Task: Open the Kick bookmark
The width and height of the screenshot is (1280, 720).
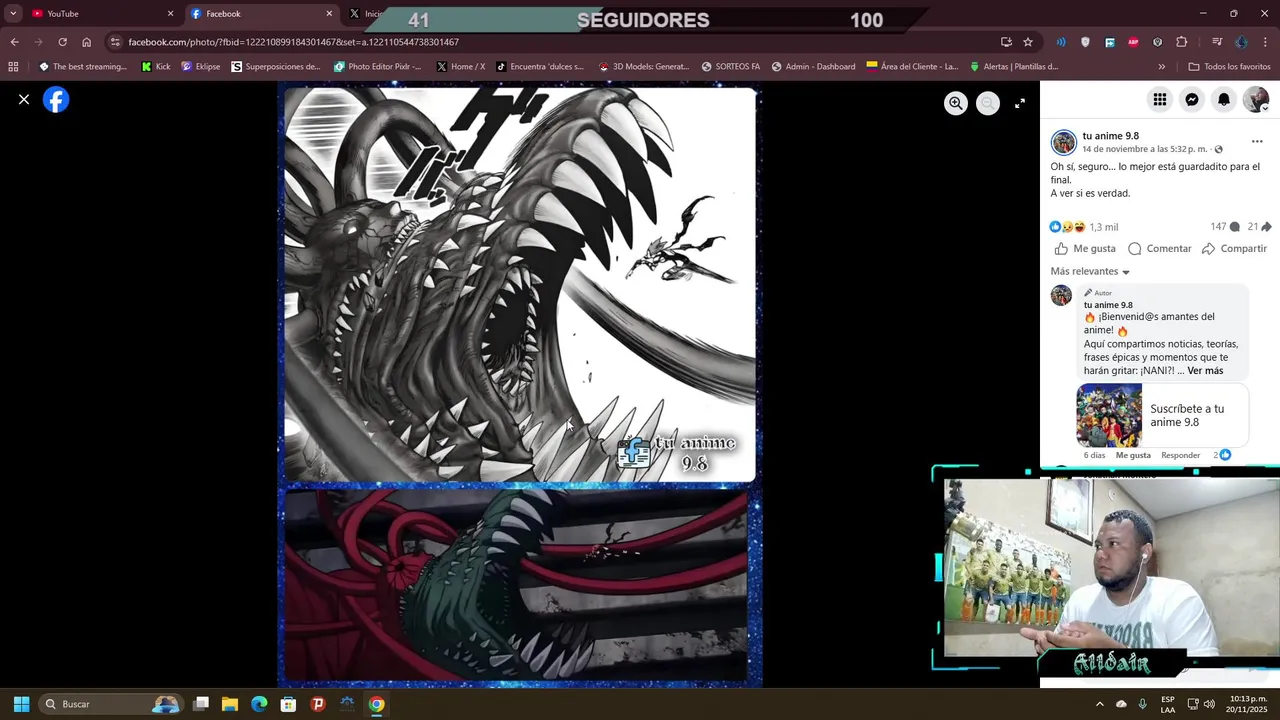Action: pos(156,67)
